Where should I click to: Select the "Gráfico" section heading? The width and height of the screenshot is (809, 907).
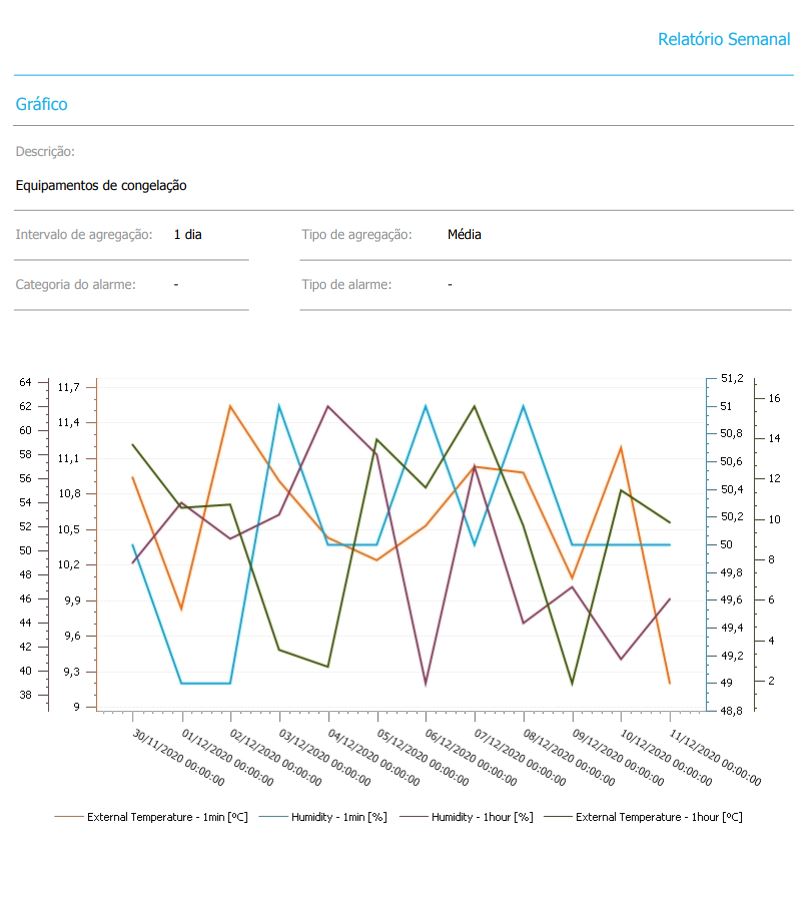tap(42, 104)
